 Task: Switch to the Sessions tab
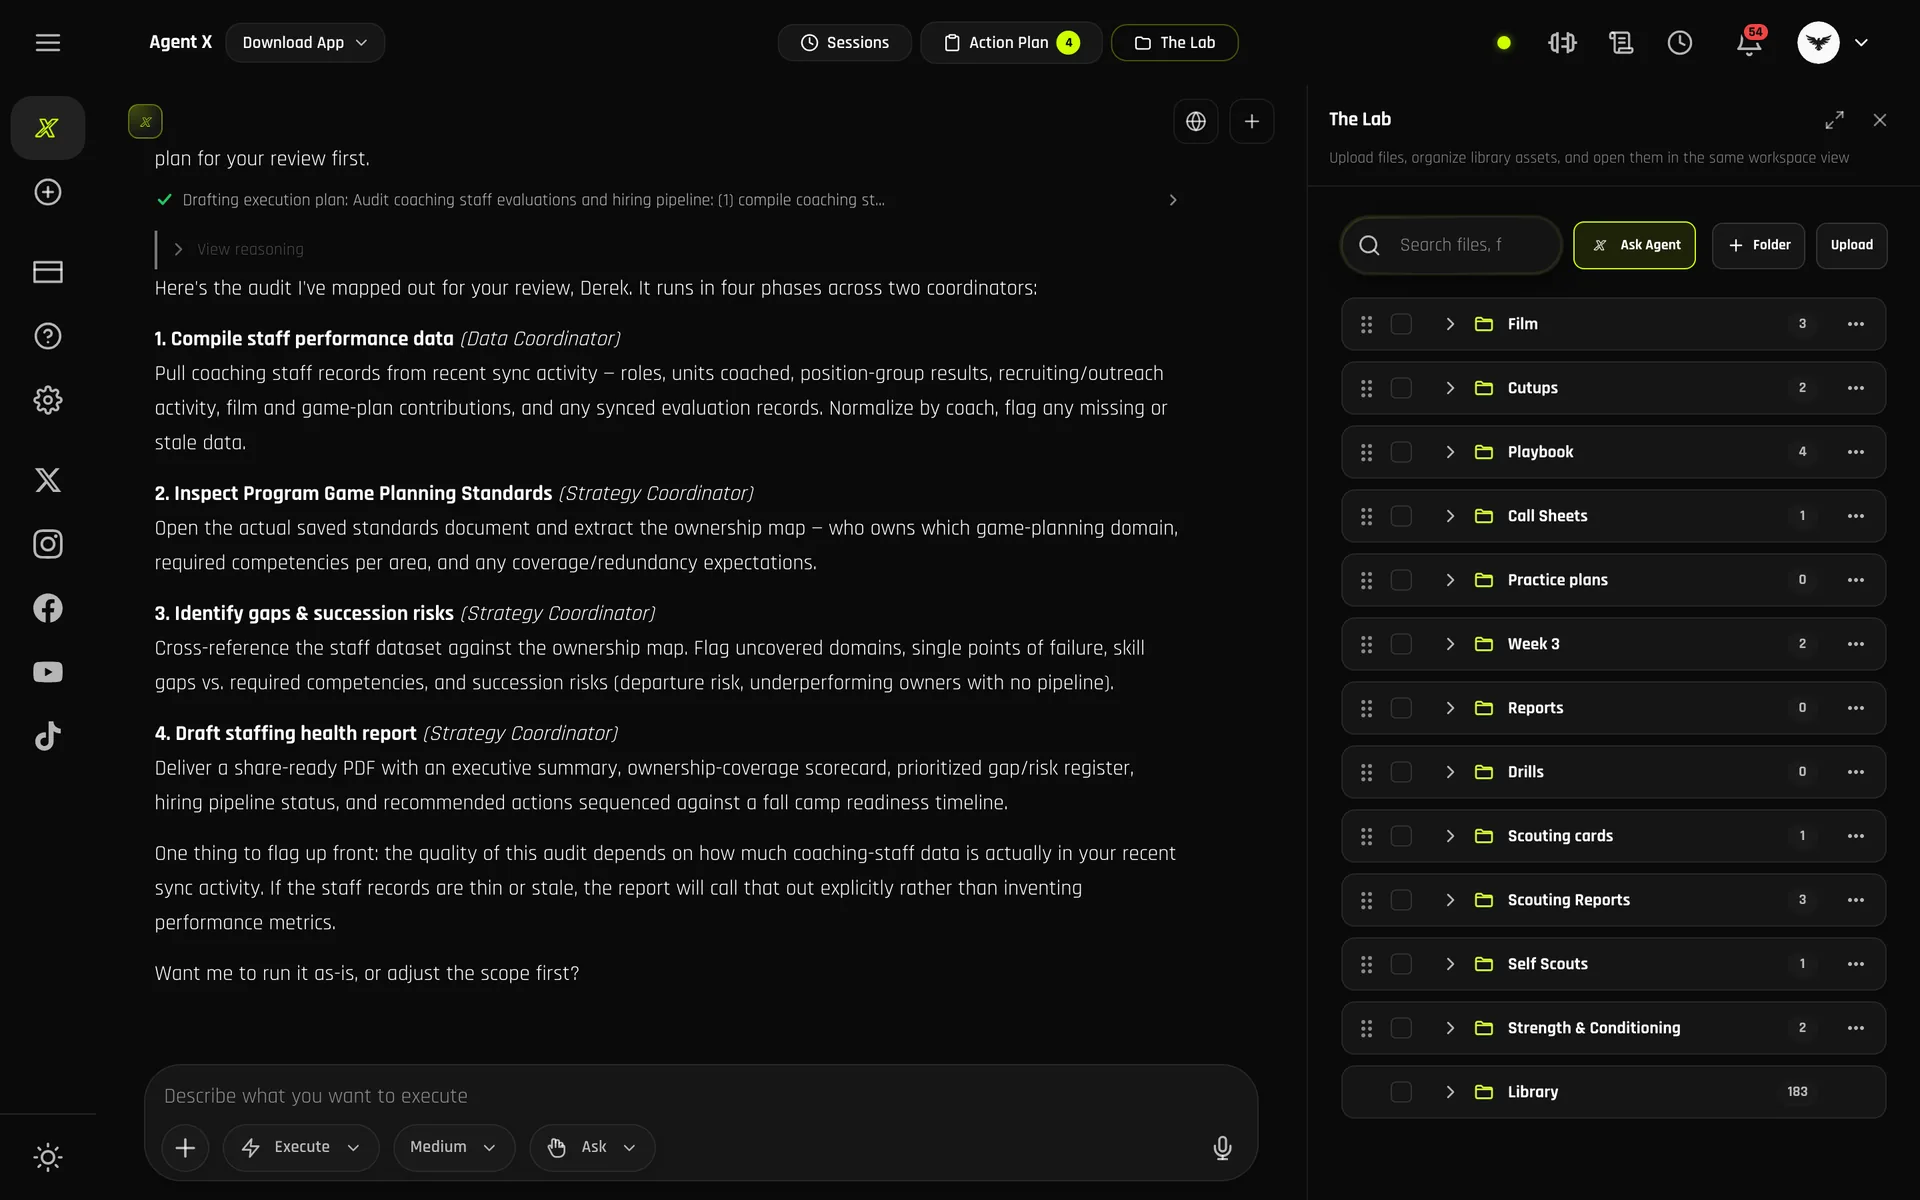pos(845,43)
